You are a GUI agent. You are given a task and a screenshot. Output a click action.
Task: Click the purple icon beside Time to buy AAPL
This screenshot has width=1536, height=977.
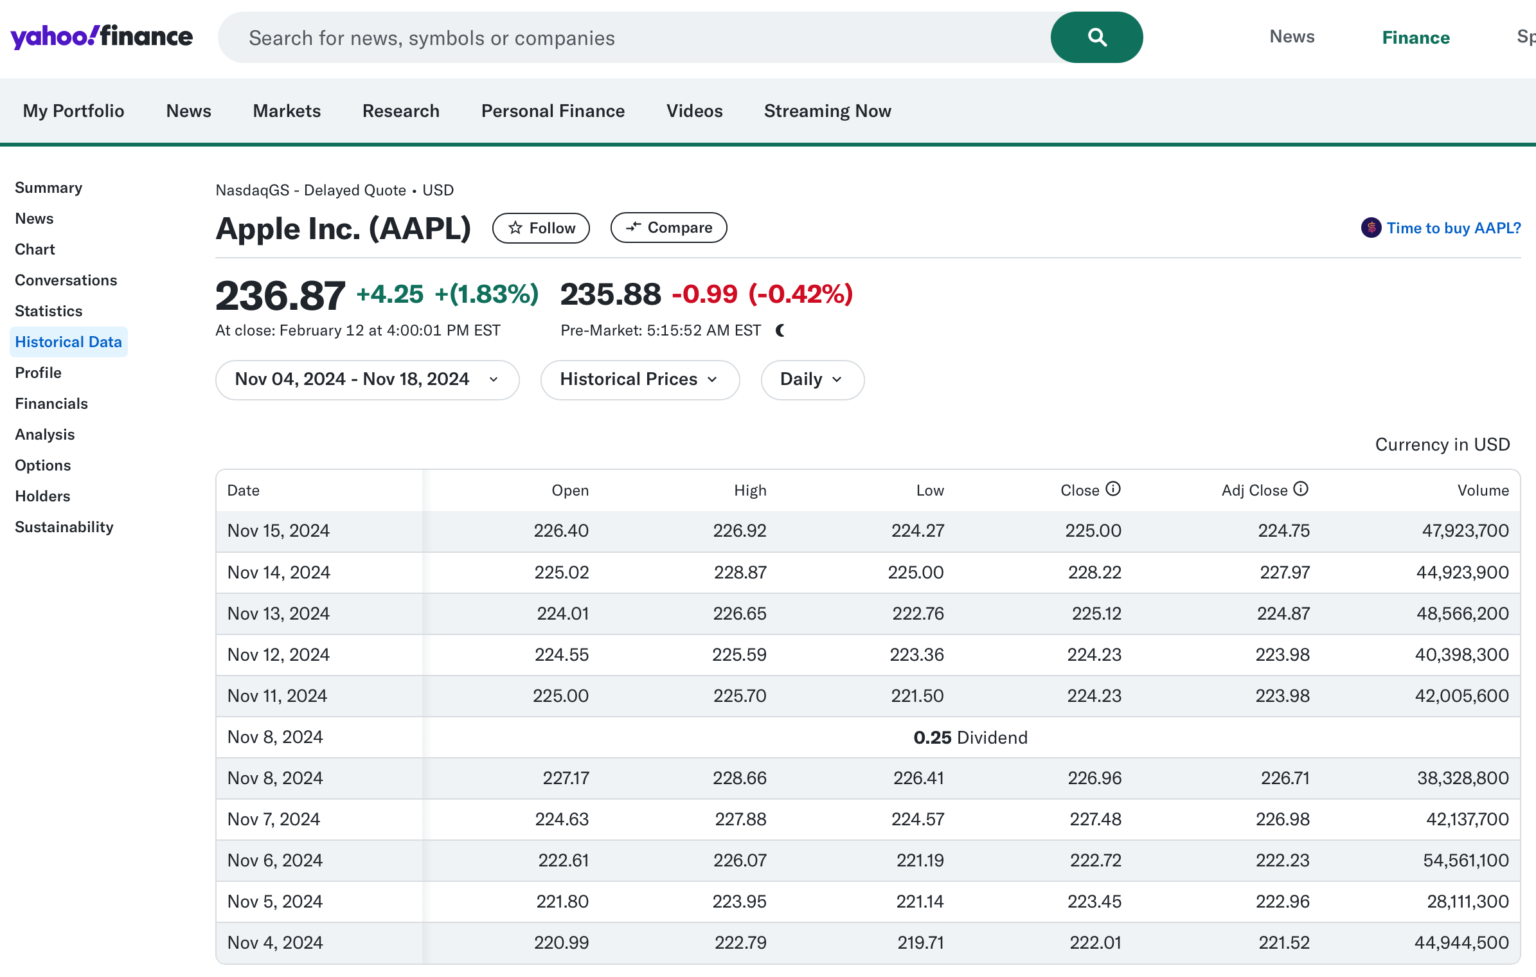pos(1371,228)
